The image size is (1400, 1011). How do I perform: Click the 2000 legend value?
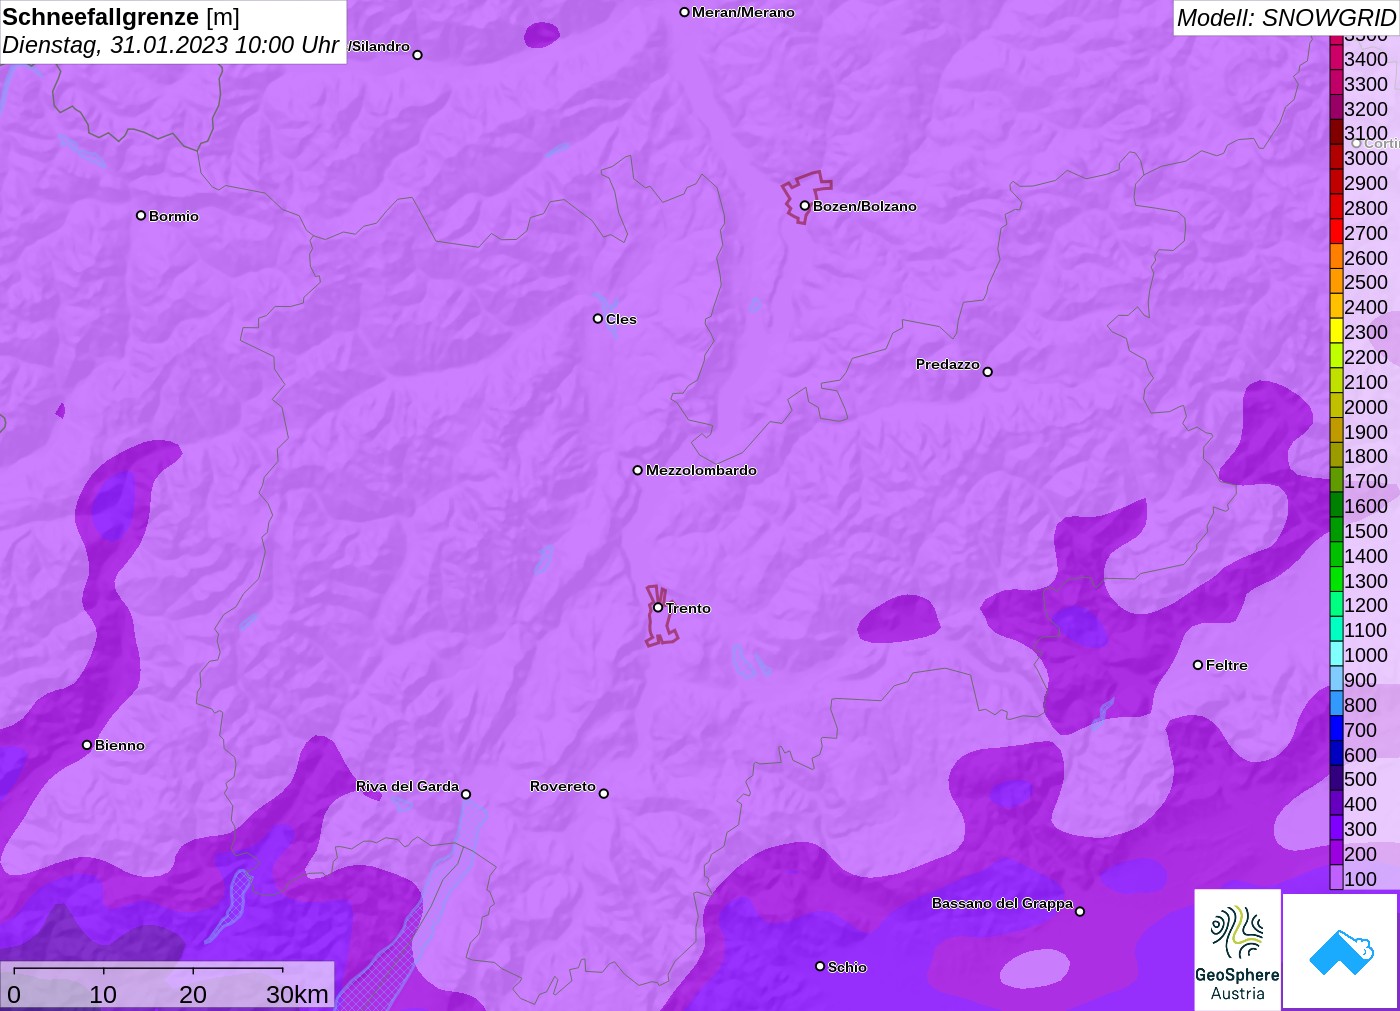1366,406
